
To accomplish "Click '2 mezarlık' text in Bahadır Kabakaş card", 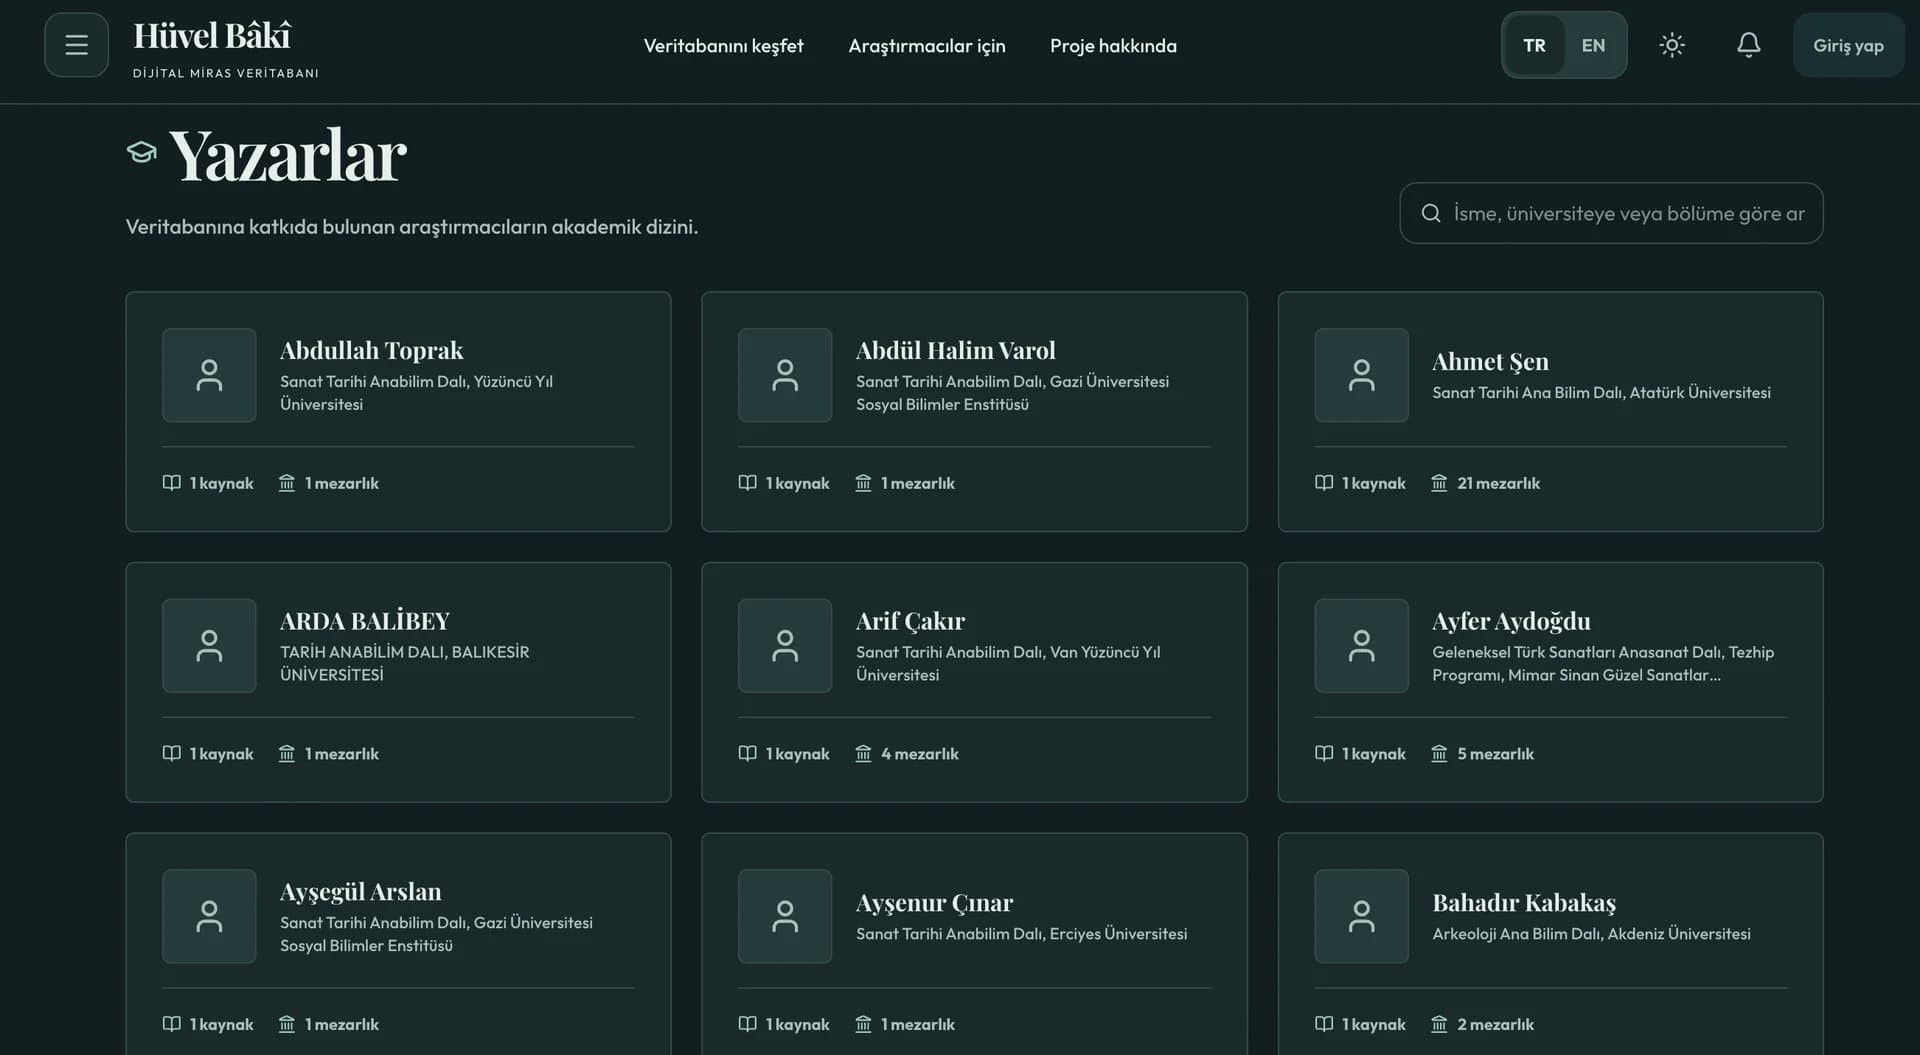I will click(1495, 1025).
